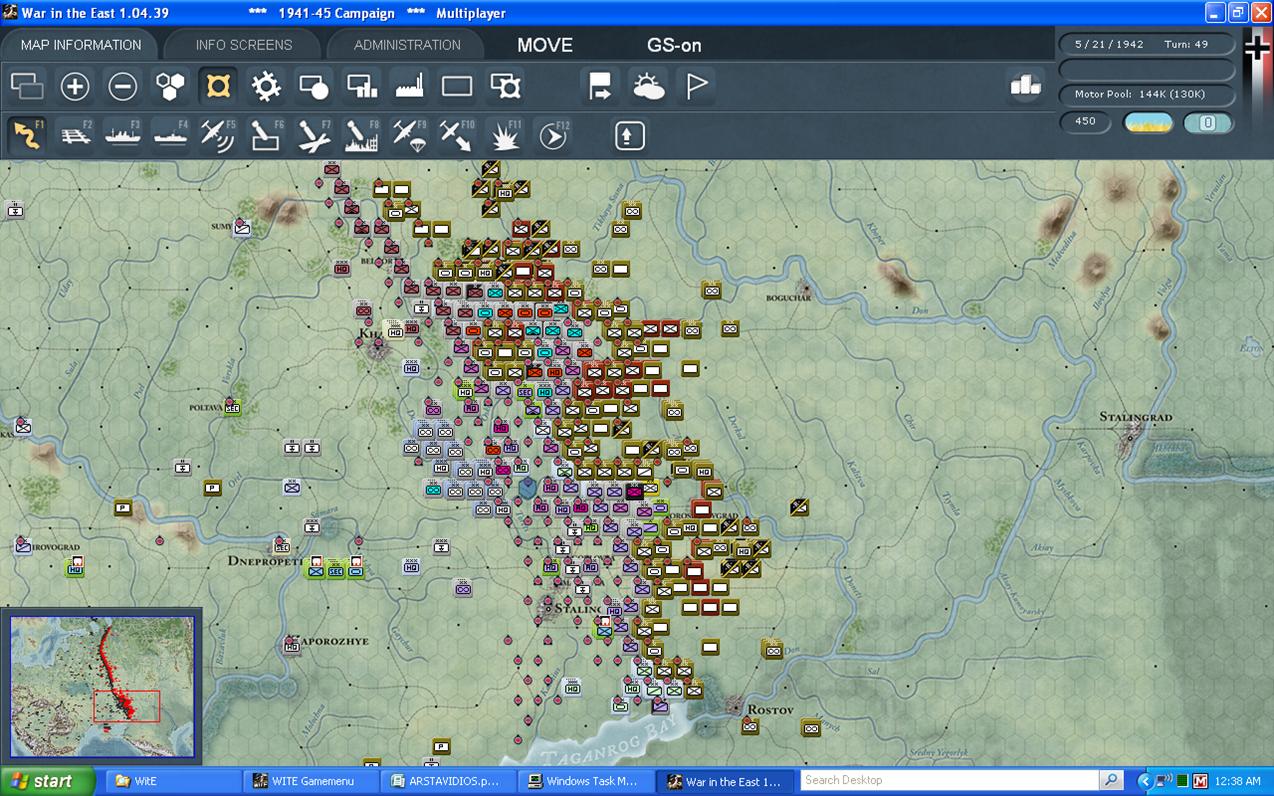Select air transport paradrop mode F9

coord(410,135)
